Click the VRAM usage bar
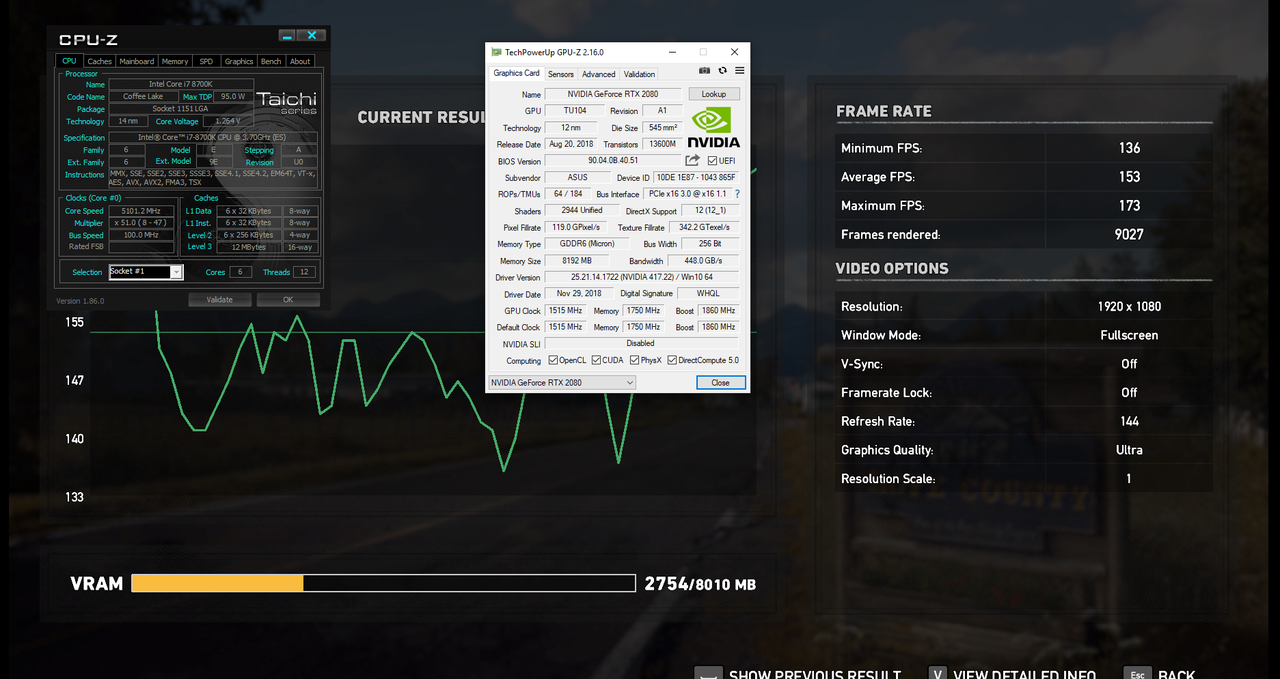1280x679 pixels. tap(384, 583)
